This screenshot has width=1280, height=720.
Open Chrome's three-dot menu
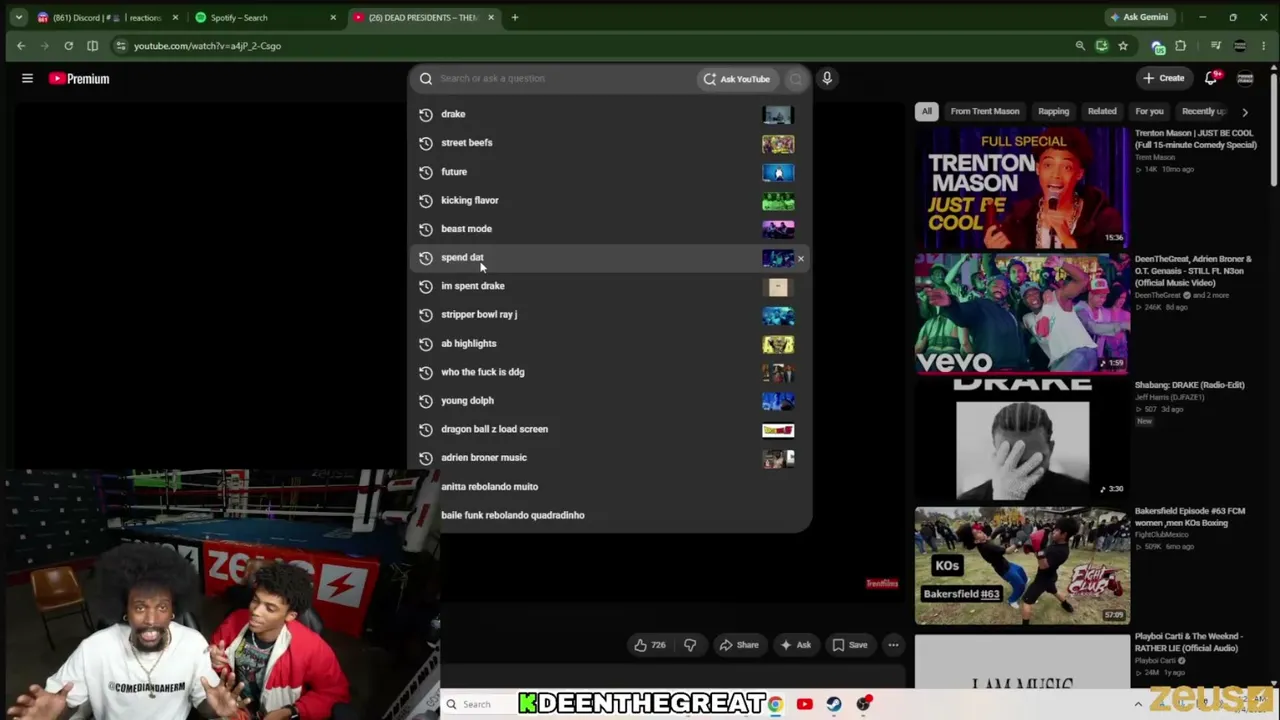(1264, 46)
